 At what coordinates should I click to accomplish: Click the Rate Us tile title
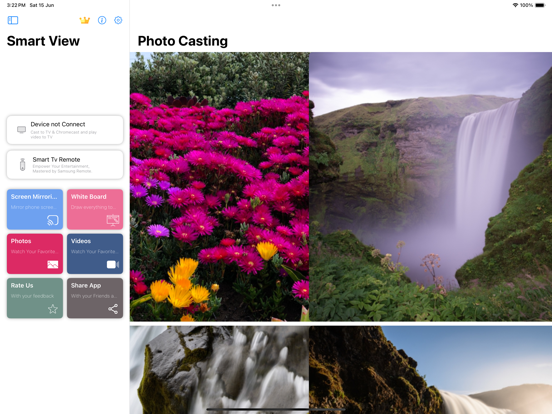pos(22,286)
